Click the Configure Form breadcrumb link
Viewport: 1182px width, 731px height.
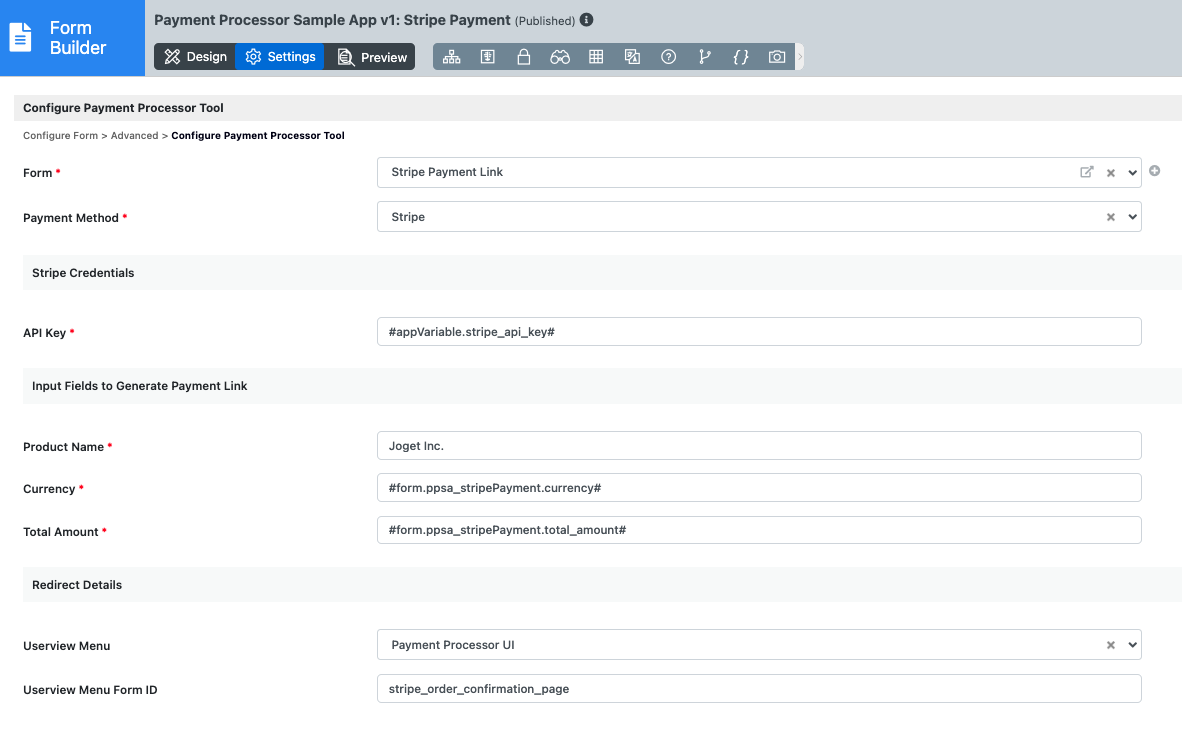tap(60, 135)
